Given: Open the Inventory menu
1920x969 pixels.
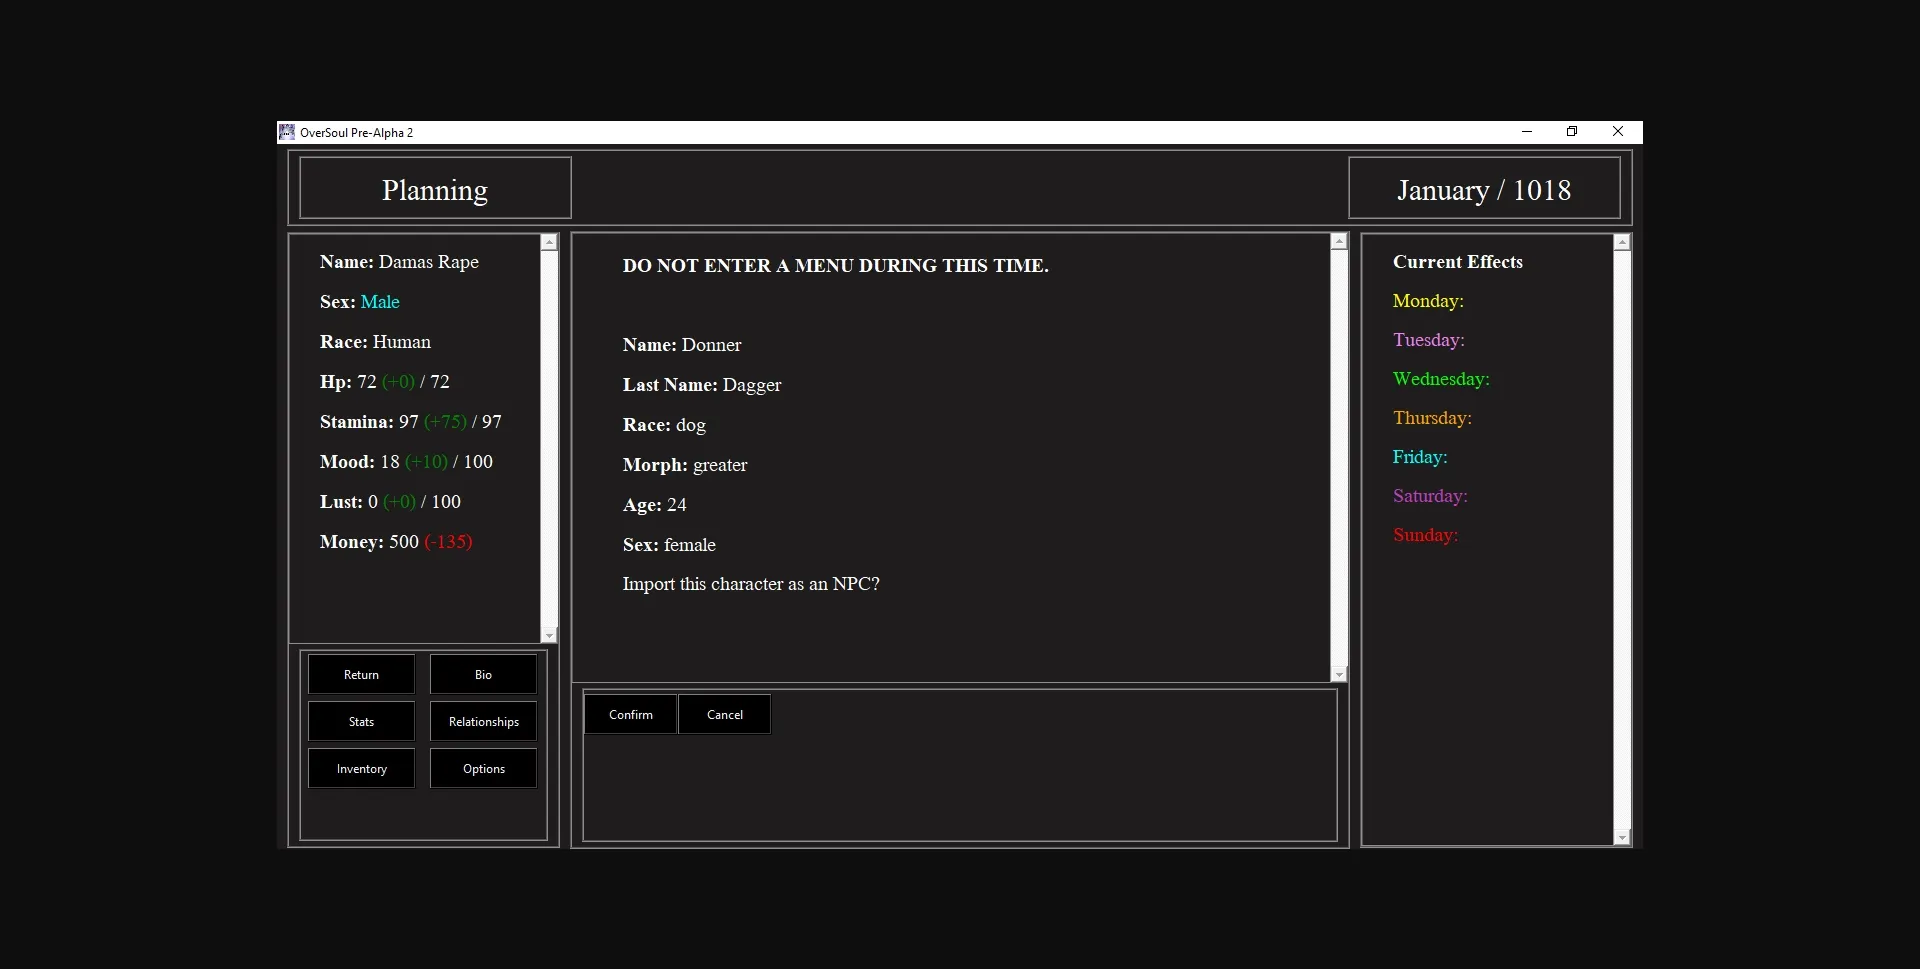Looking at the screenshot, I should pos(361,768).
